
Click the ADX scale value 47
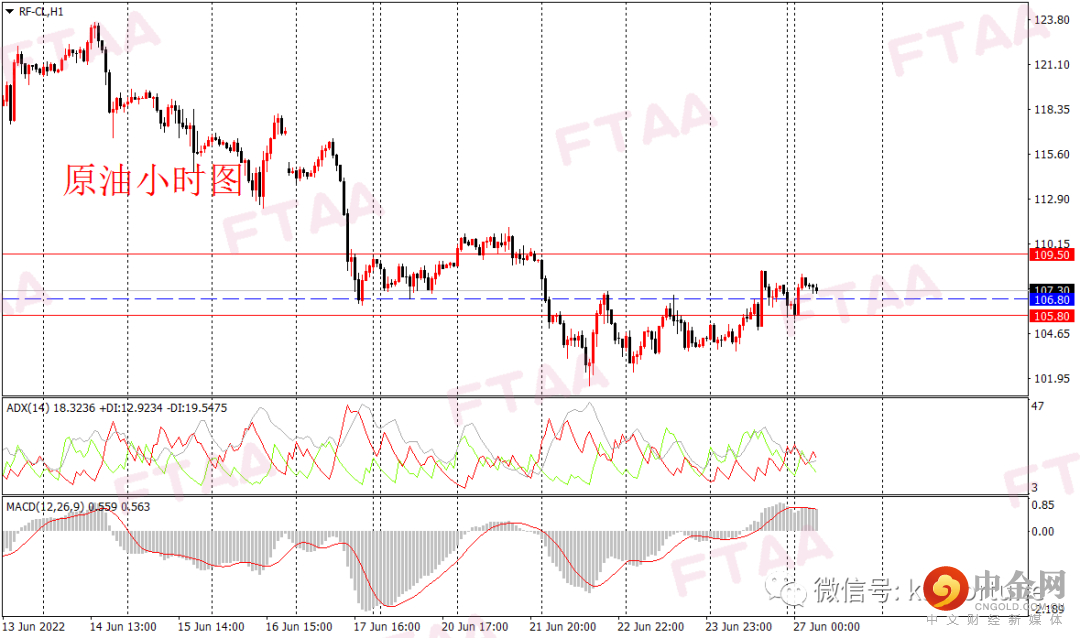point(1037,407)
